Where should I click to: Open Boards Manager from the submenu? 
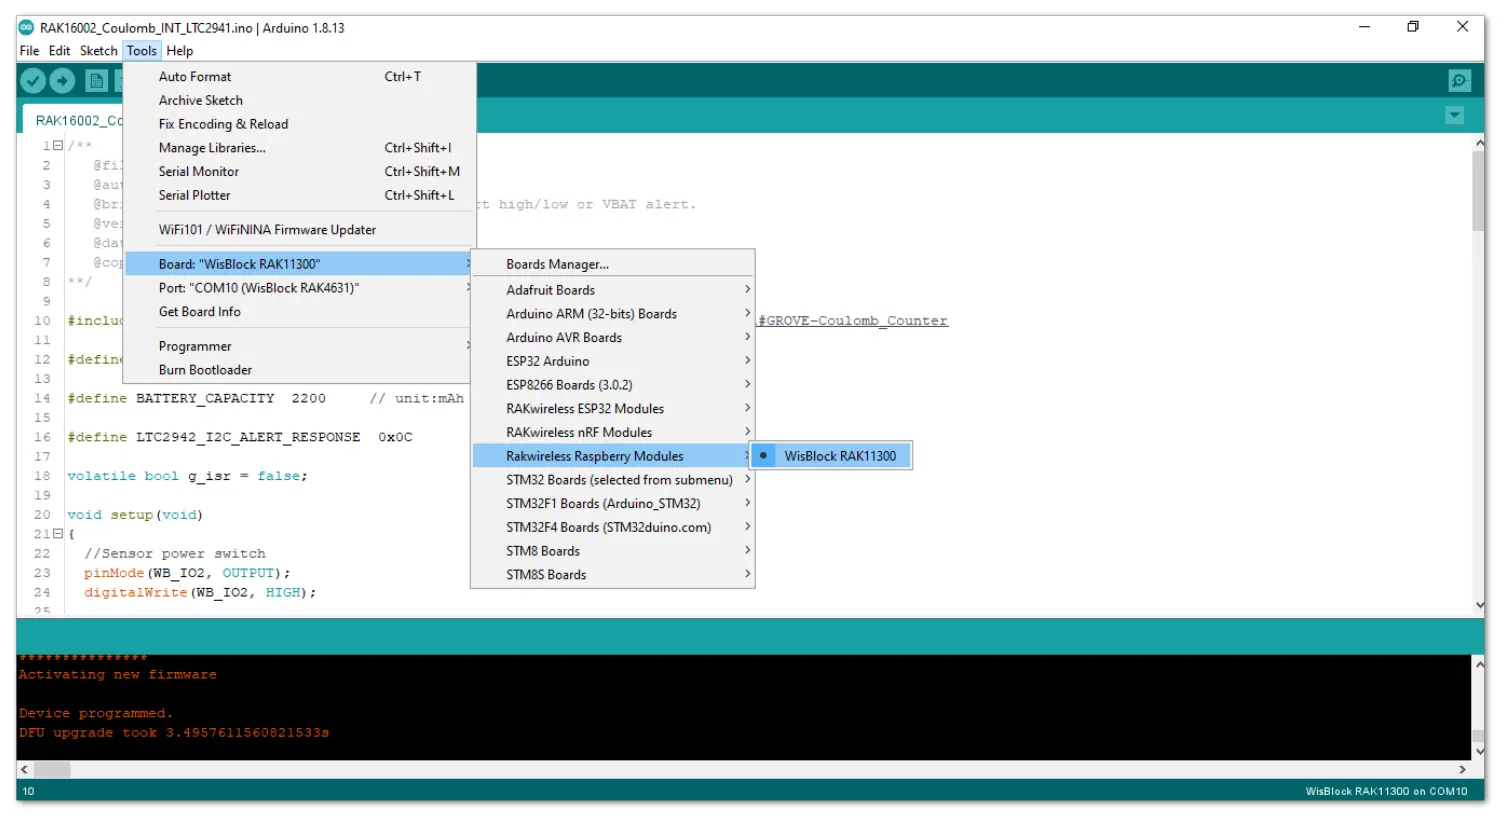[x=612, y=264]
